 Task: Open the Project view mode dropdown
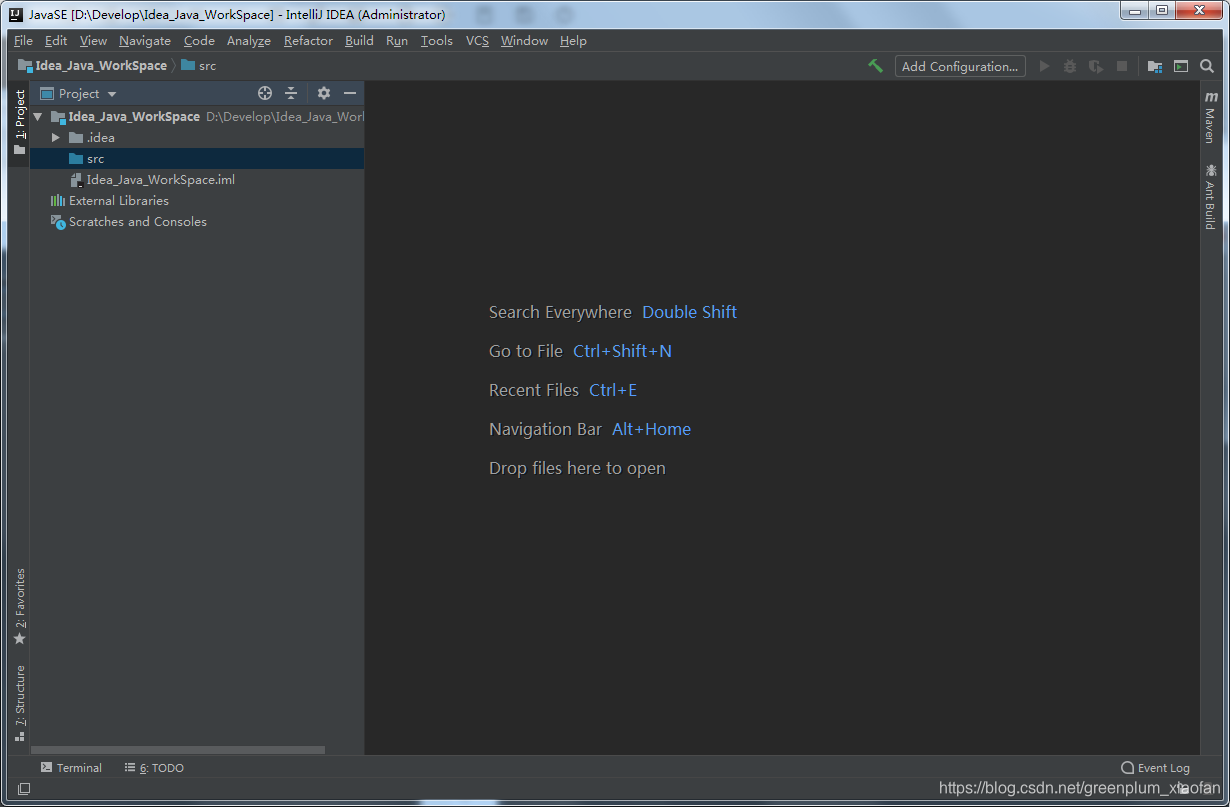tap(79, 93)
